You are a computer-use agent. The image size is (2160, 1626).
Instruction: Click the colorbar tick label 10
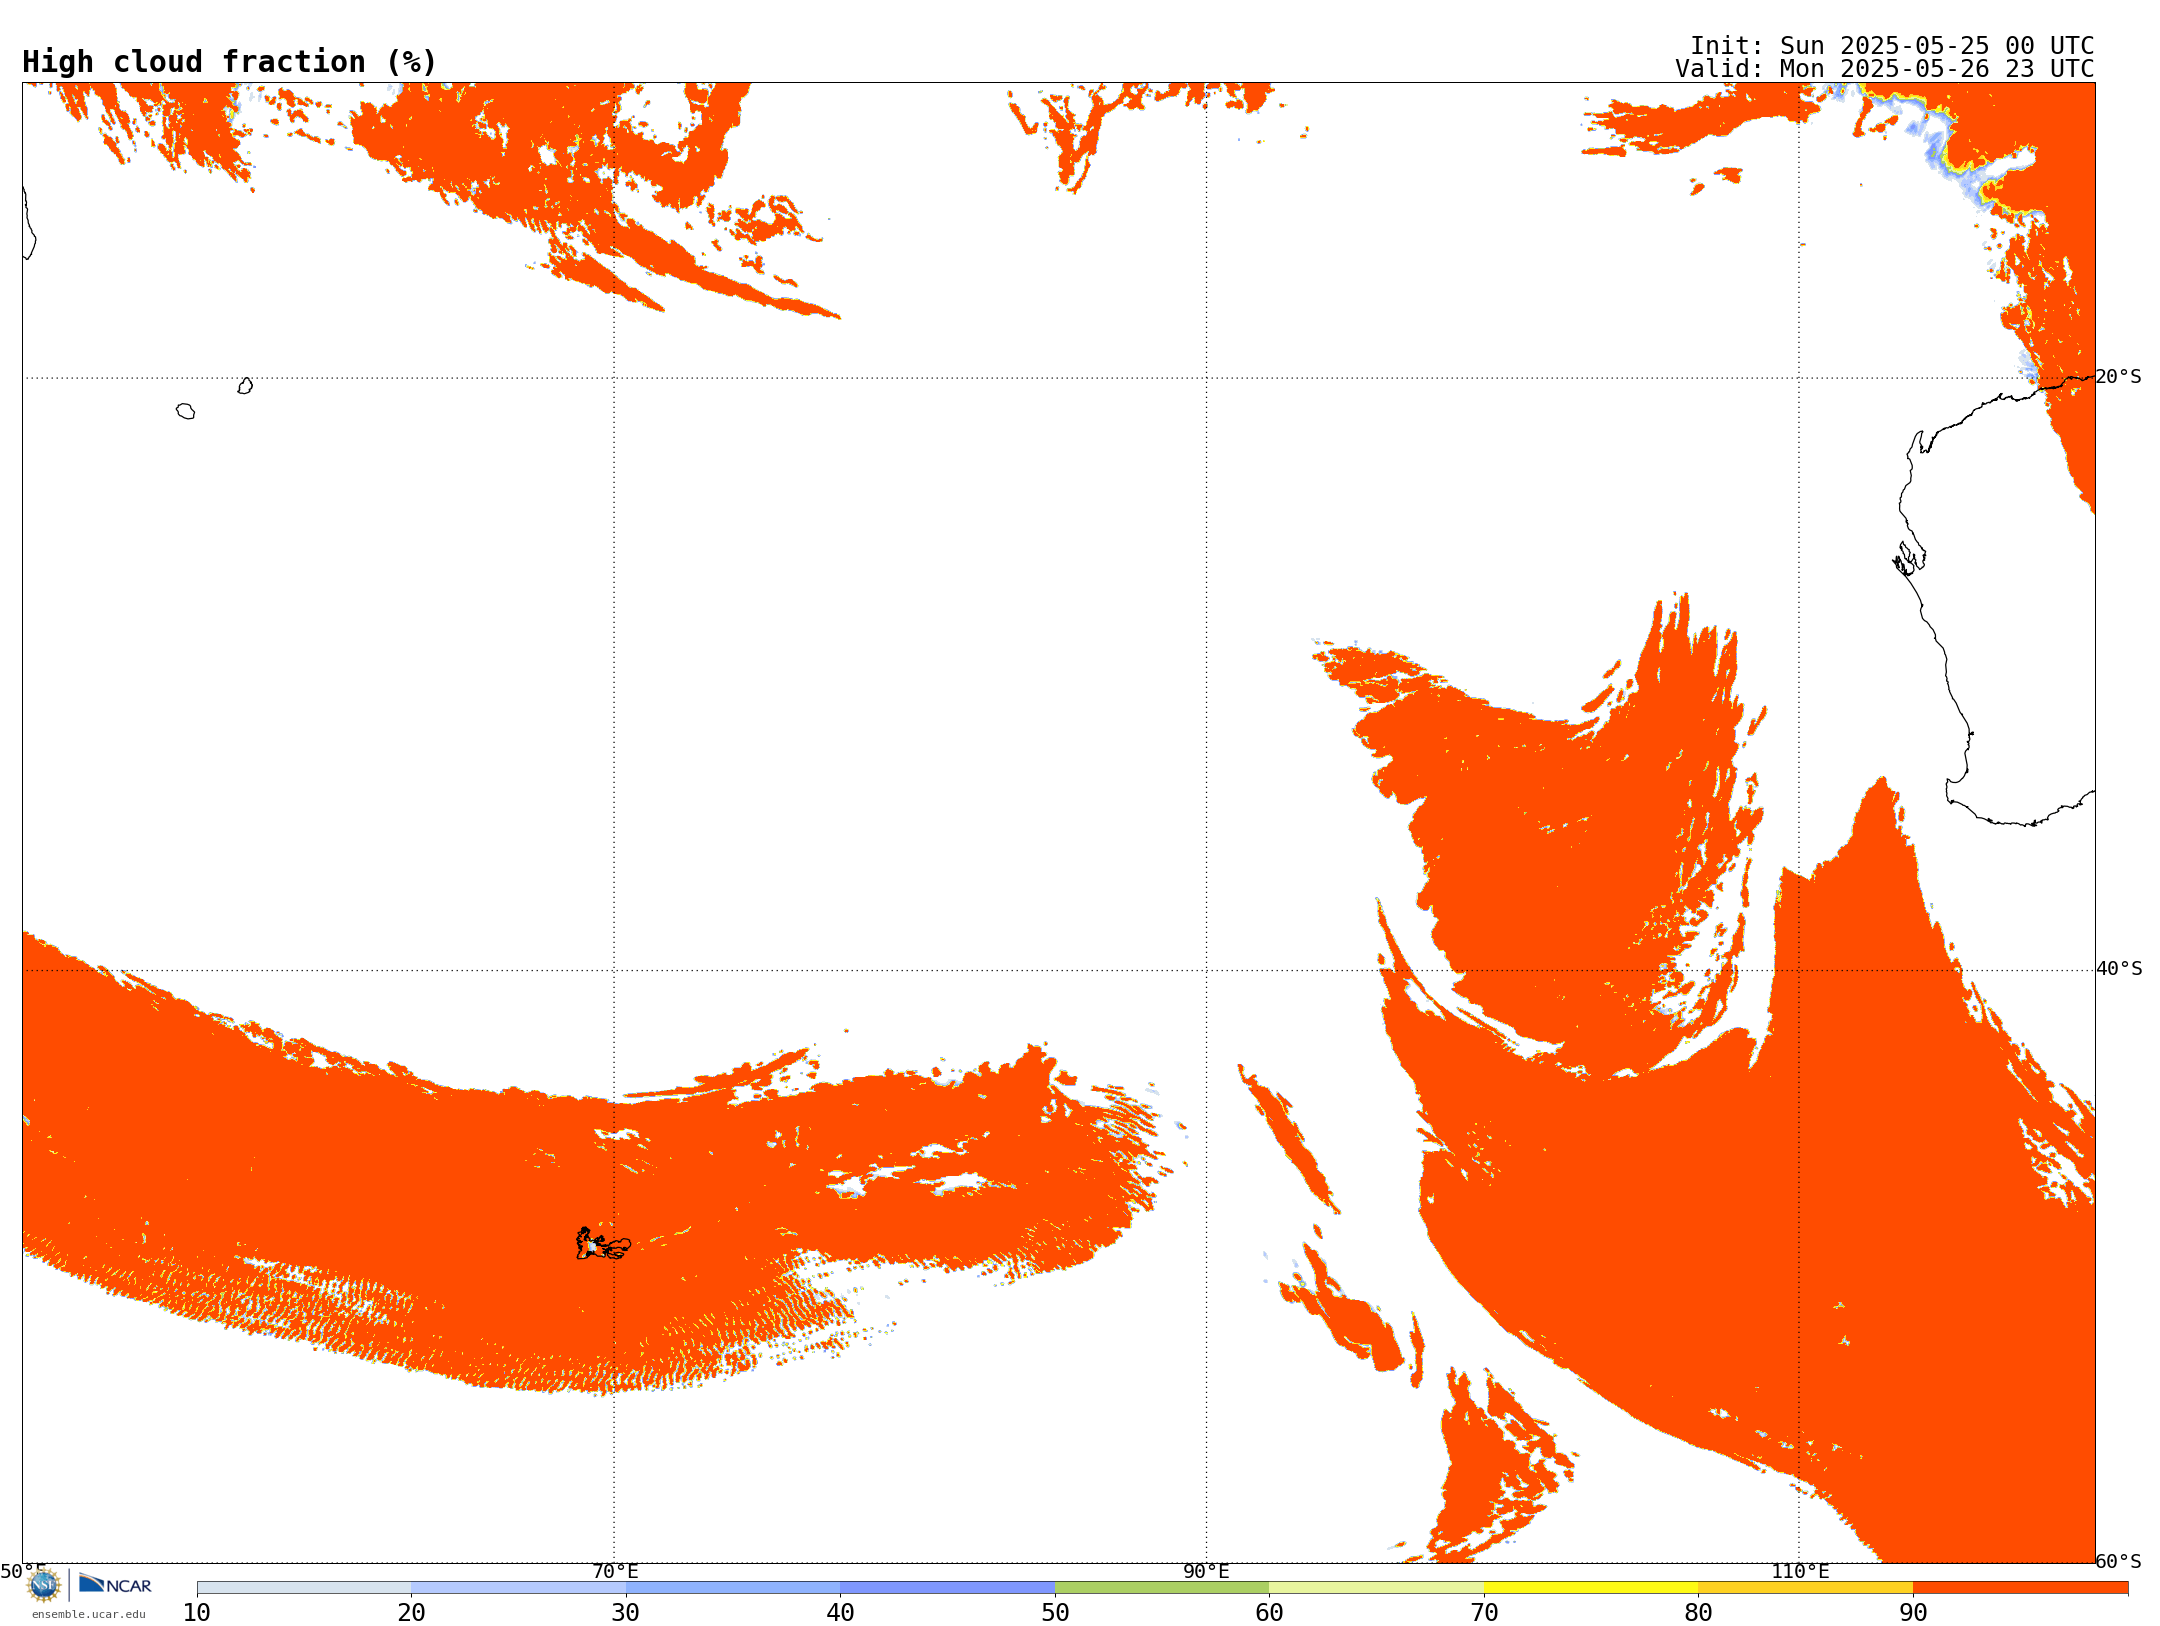[197, 1613]
